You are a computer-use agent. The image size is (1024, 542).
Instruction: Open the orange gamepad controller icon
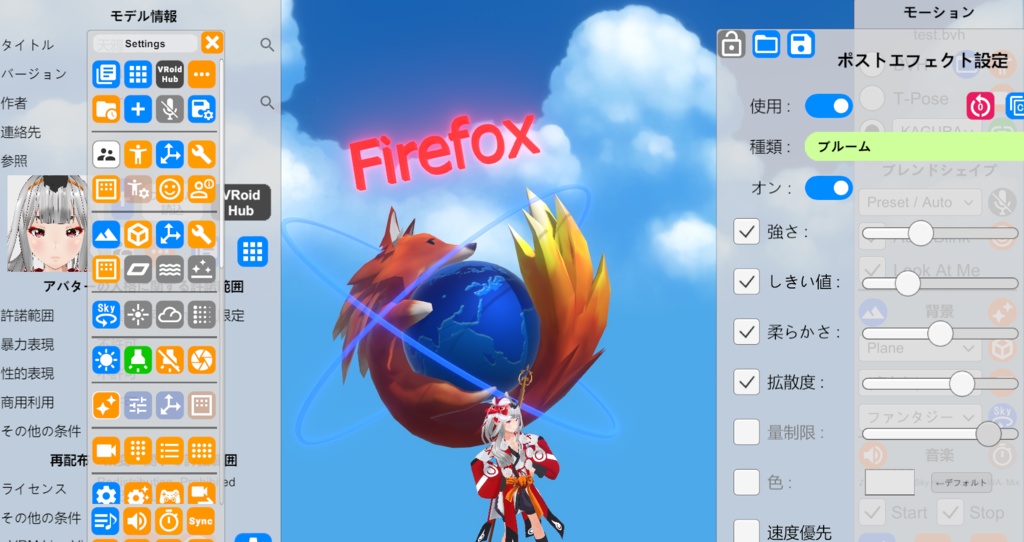(170, 495)
